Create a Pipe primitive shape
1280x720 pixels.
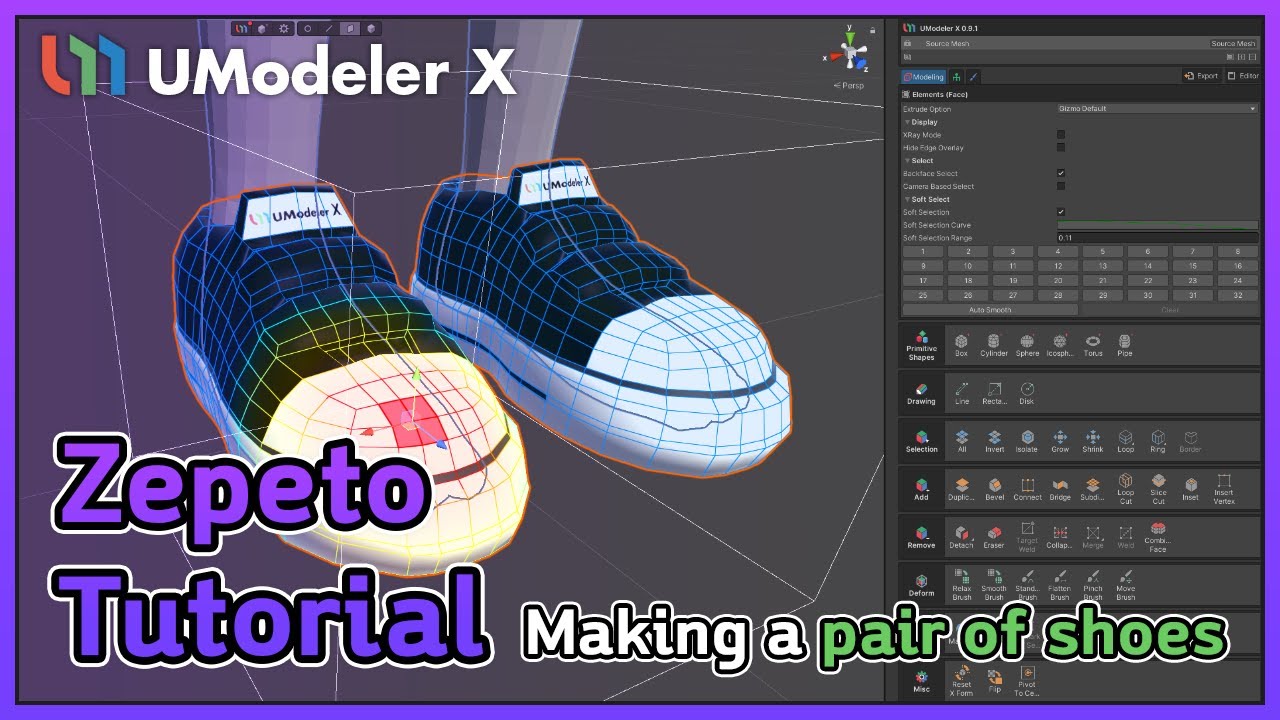1125,345
